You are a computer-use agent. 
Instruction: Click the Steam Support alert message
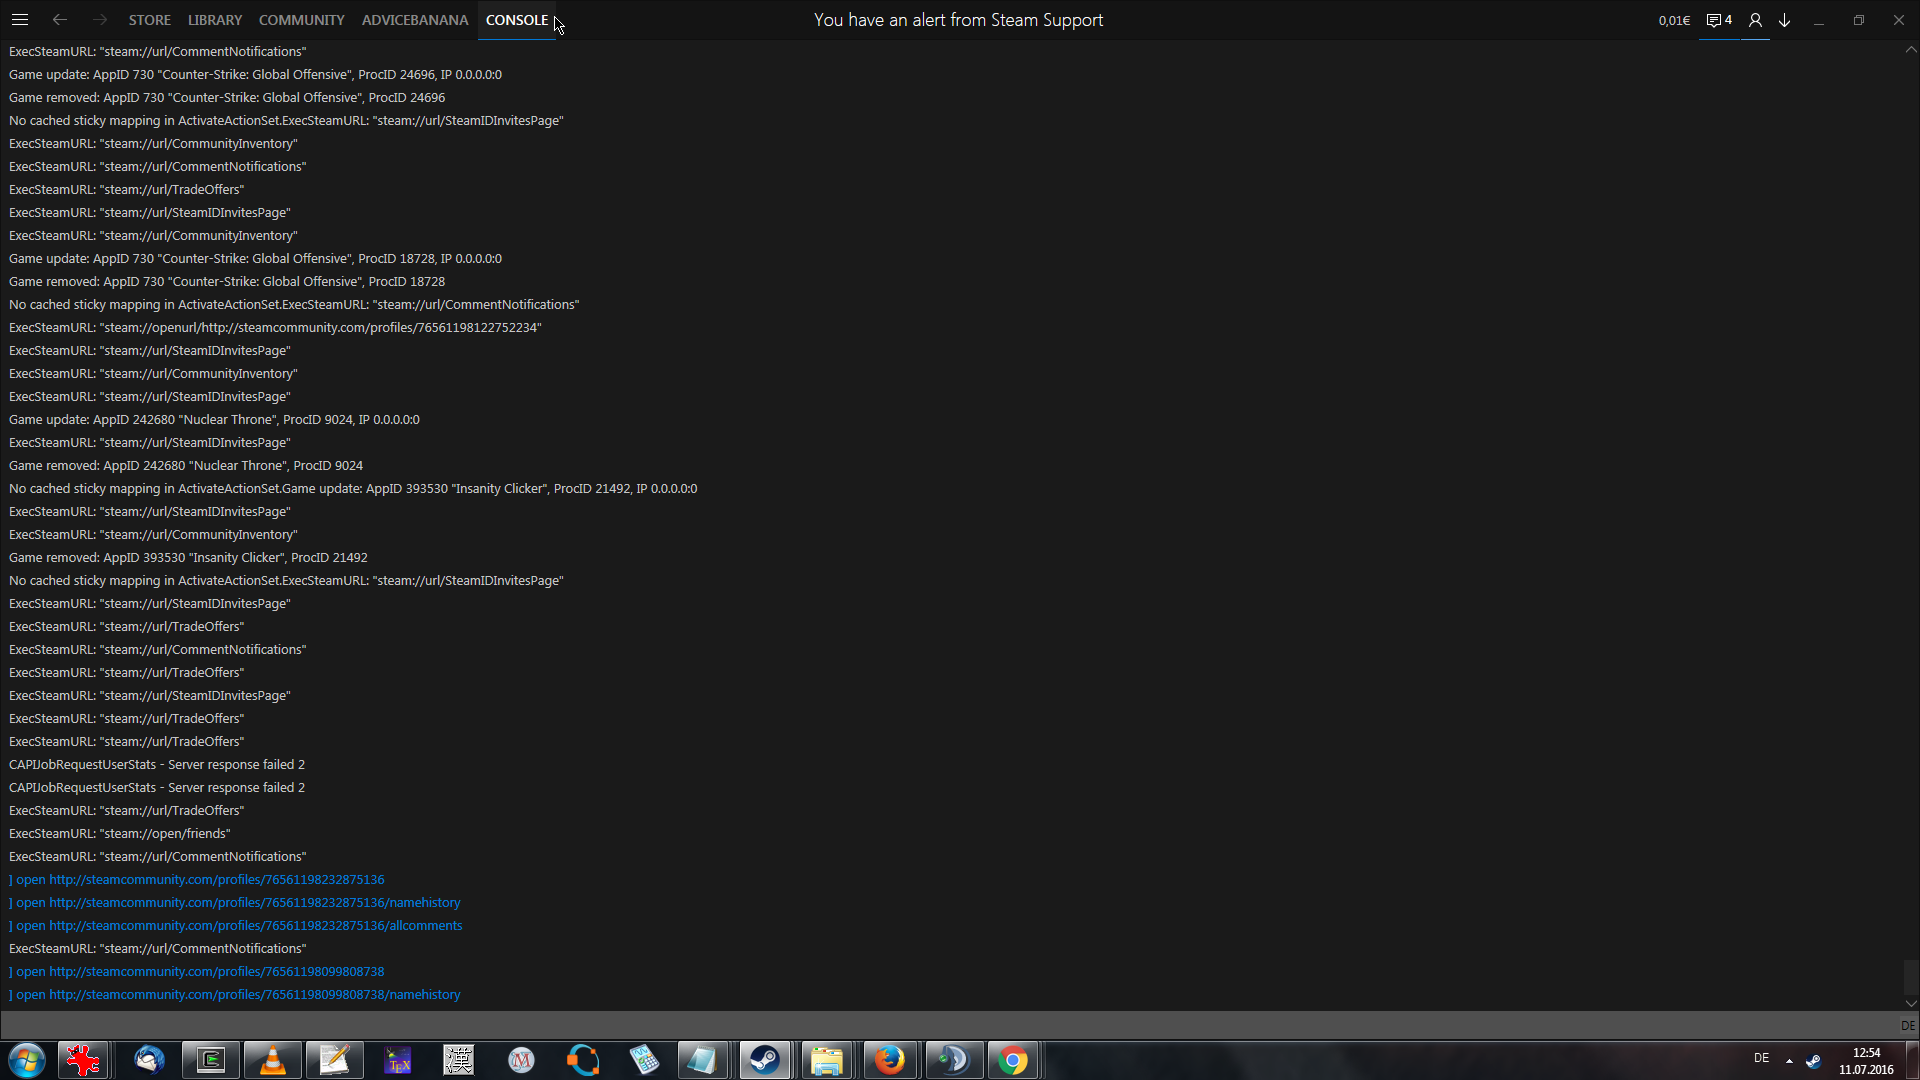tap(958, 20)
